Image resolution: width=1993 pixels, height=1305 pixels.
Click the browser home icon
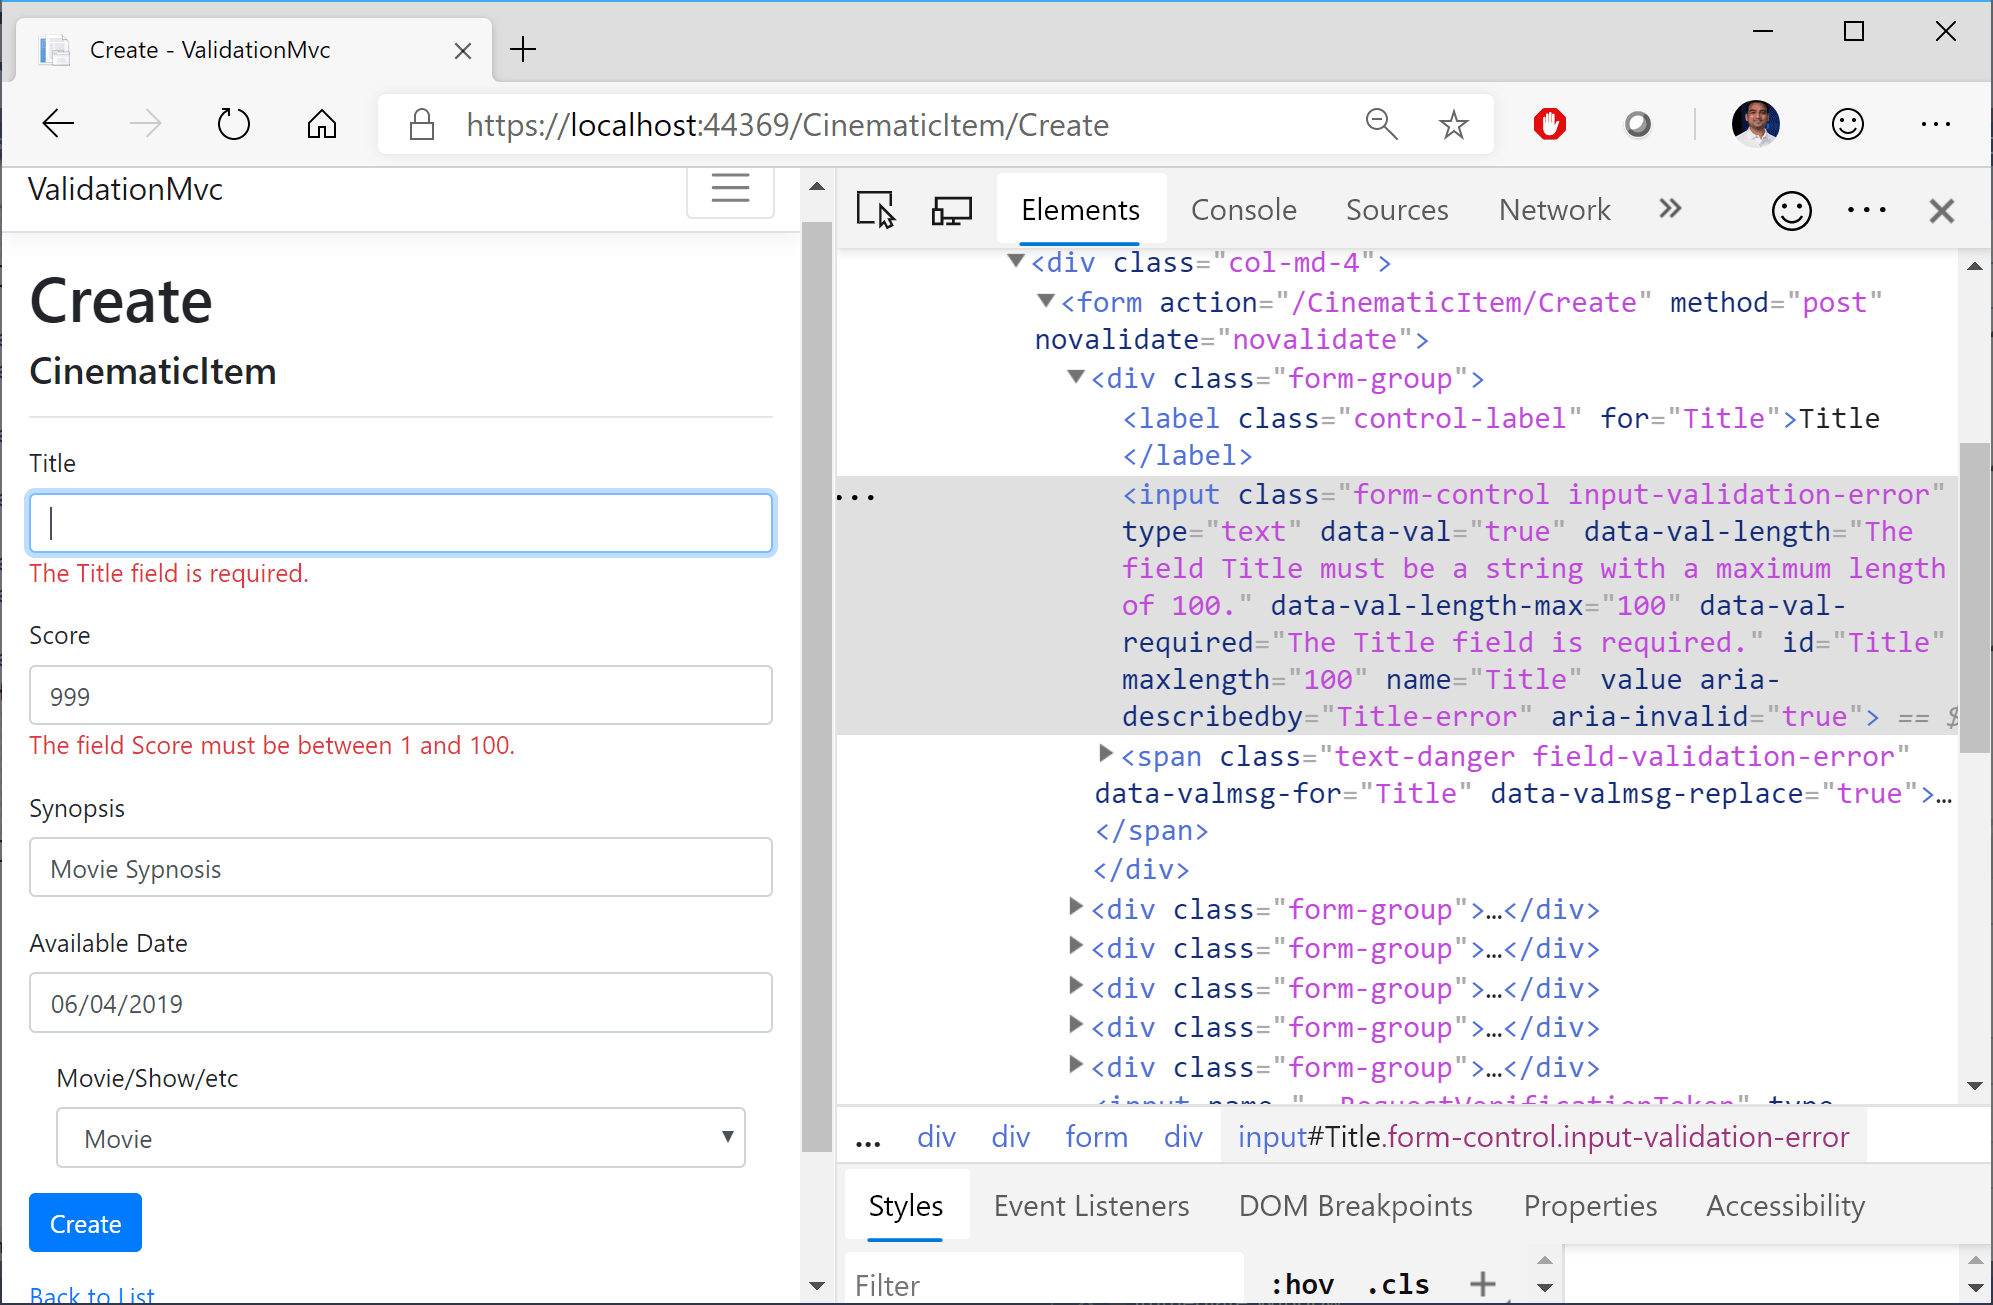[321, 123]
